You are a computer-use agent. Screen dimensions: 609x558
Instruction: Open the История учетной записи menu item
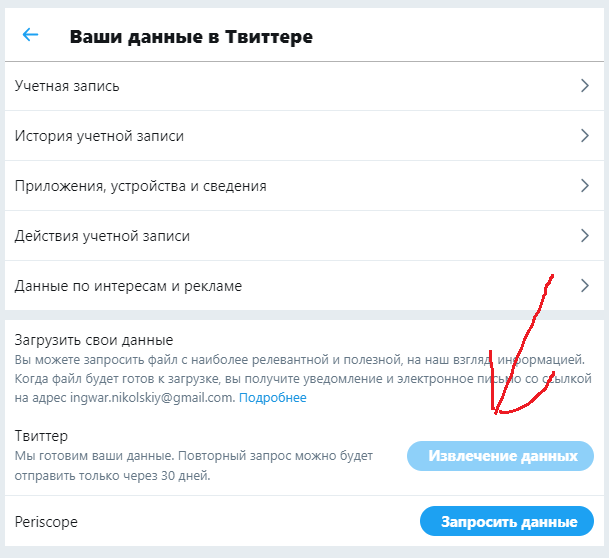click(x=304, y=136)
